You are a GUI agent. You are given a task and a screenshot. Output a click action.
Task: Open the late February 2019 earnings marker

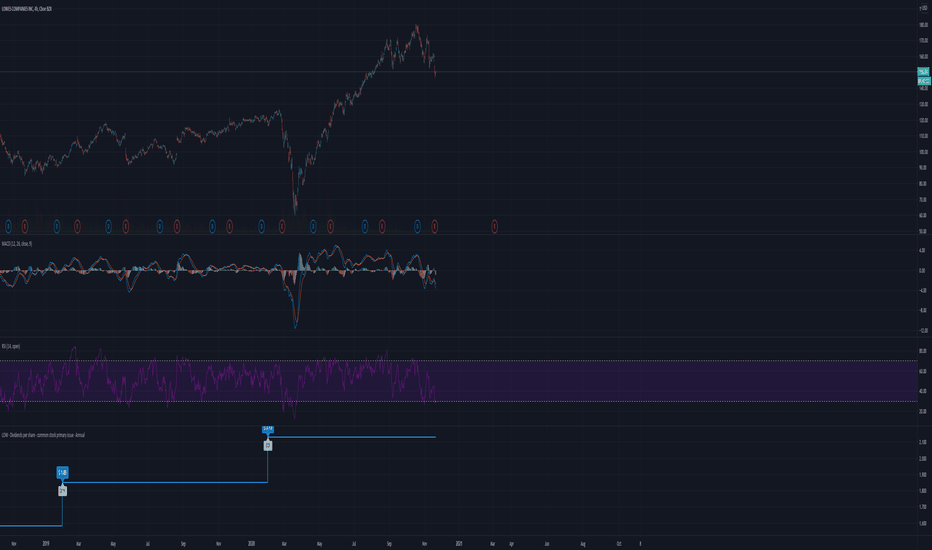77,226
